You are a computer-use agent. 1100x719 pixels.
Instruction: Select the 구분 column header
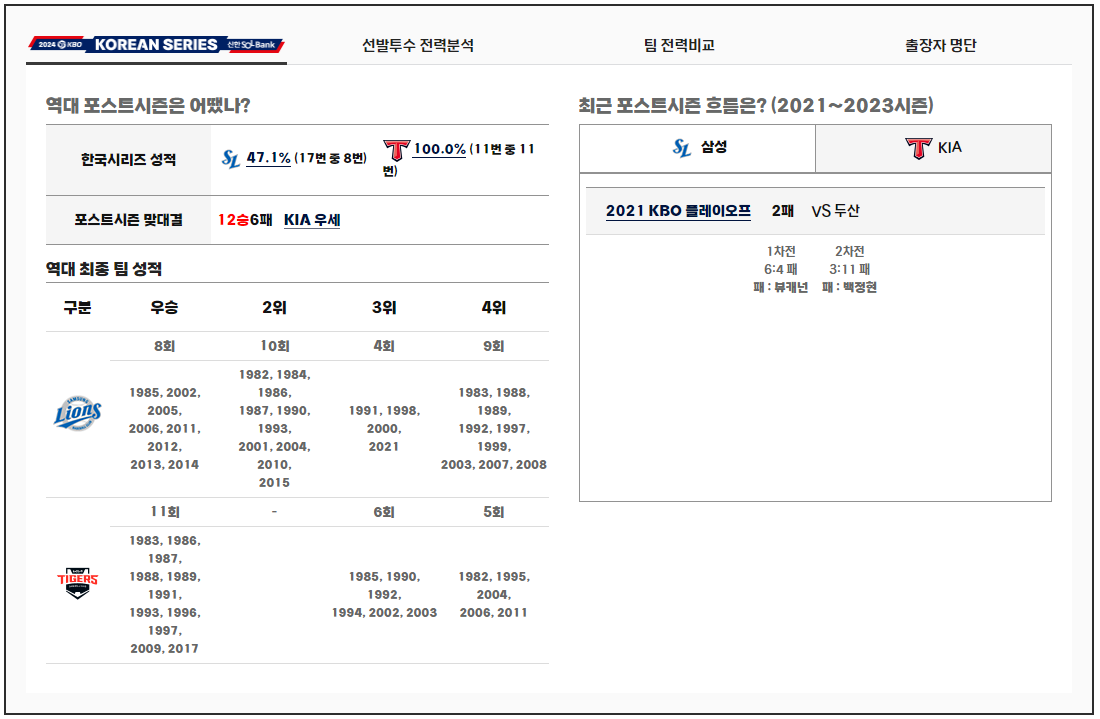tap(77, 307)
